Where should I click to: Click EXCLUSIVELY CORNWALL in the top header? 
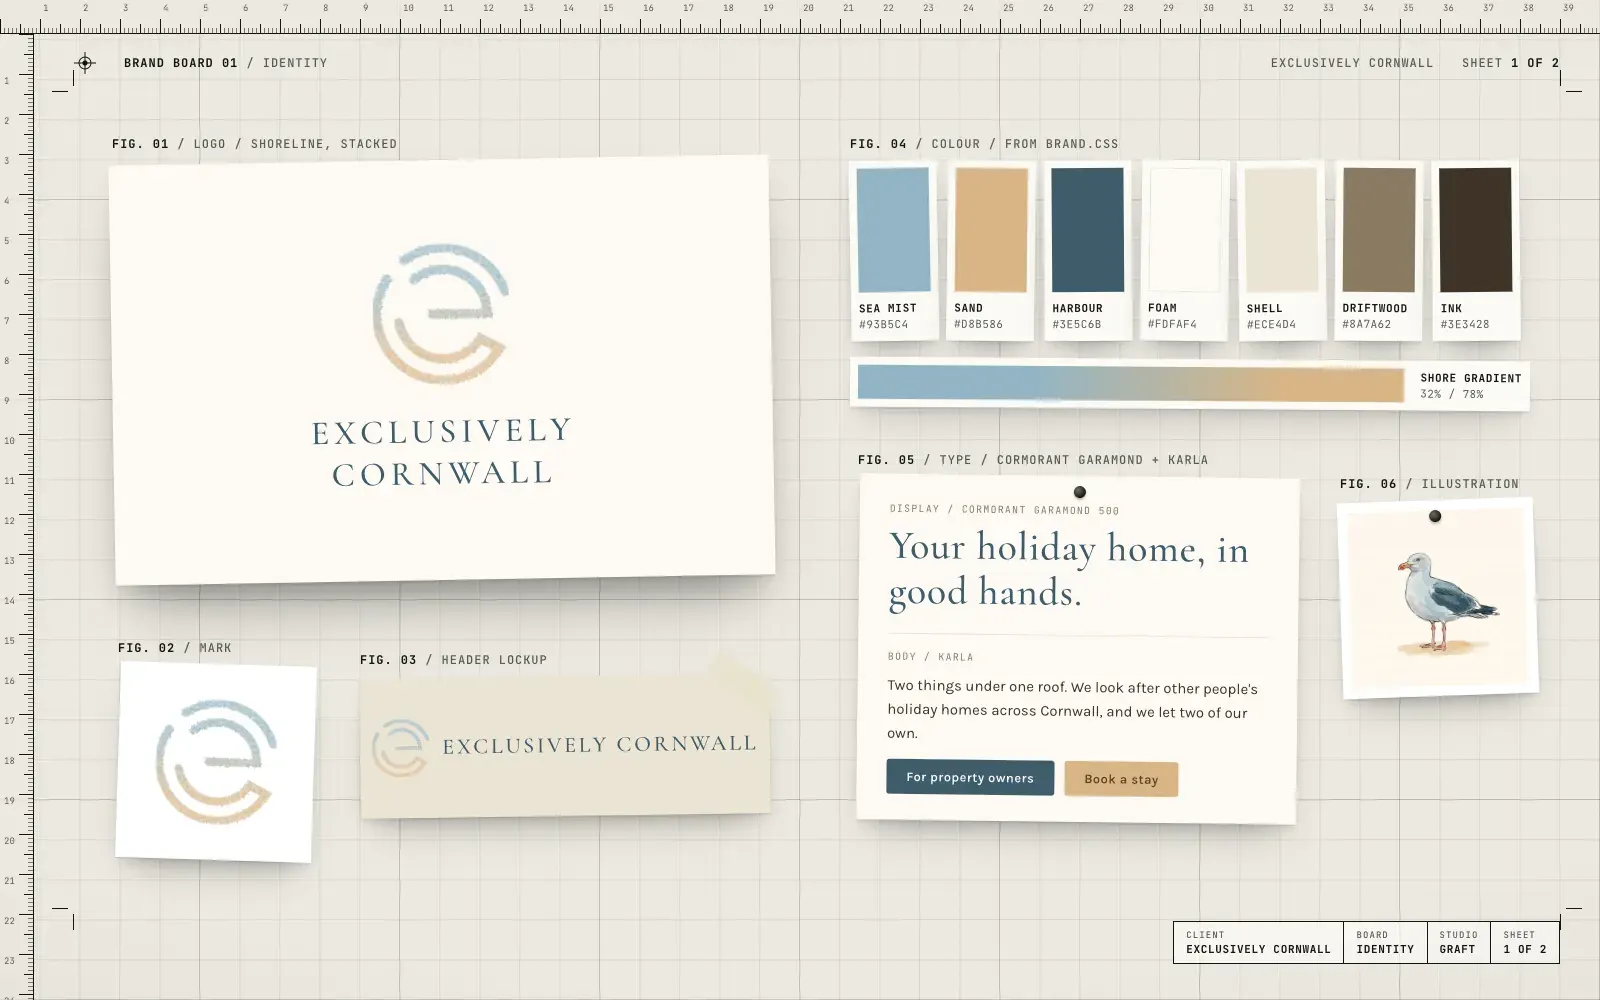coord(1352,63)
